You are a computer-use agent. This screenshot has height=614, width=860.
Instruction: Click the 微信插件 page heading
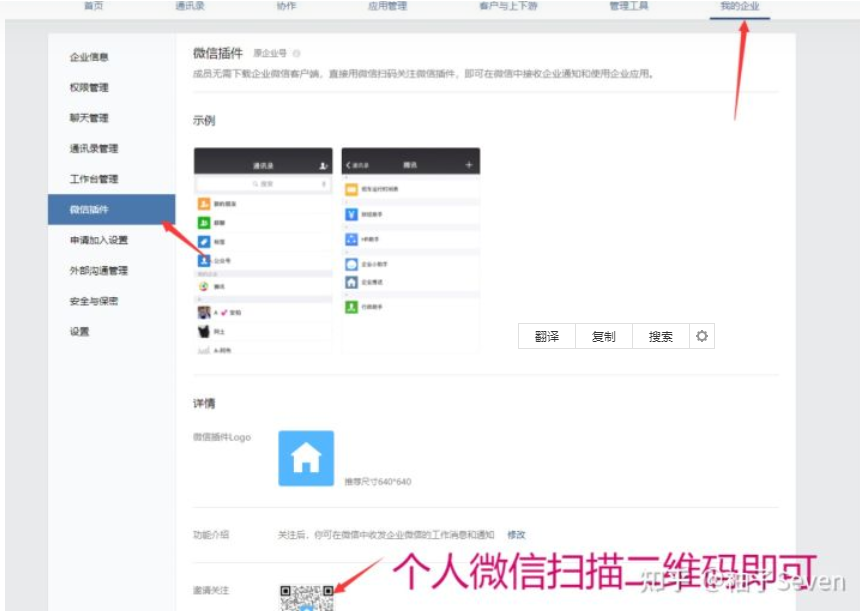[218, 53]
